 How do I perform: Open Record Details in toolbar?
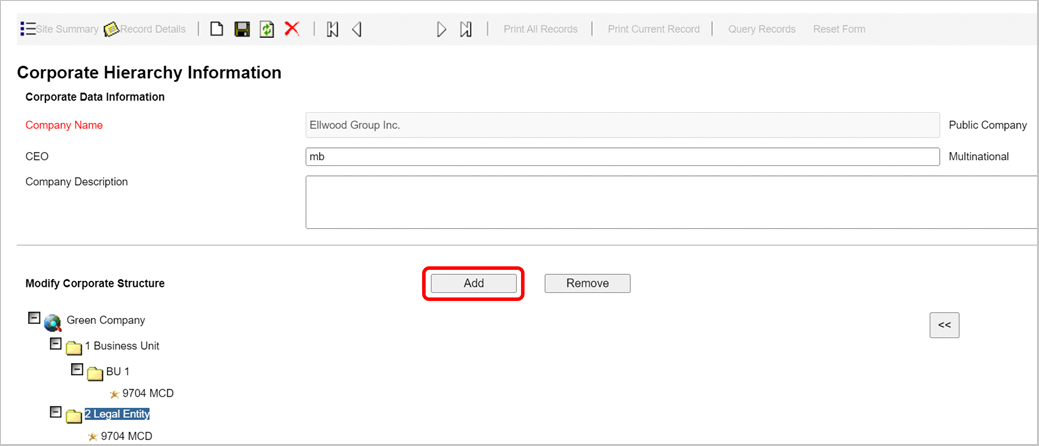pos(145,29)
